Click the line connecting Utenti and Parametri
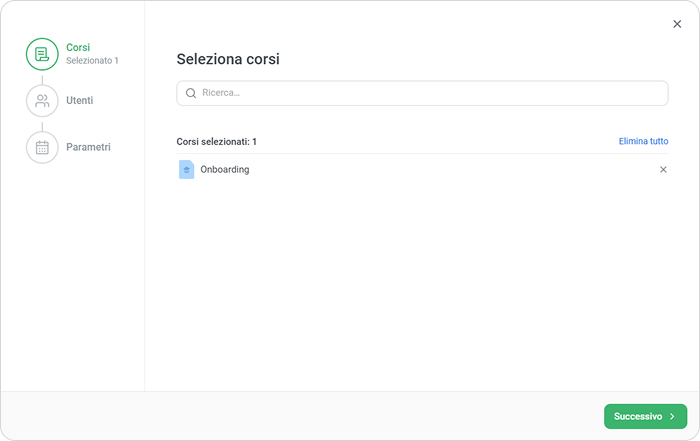This screenshot has width=700, height=441. click(42, 124)
